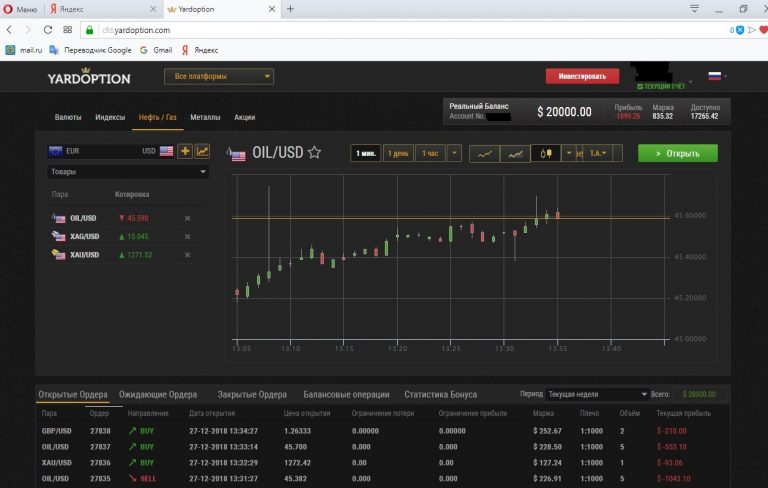Close the Yardoption browser tab
The height and width of the screenshot is (488, 768).
(x=272, y=9)
